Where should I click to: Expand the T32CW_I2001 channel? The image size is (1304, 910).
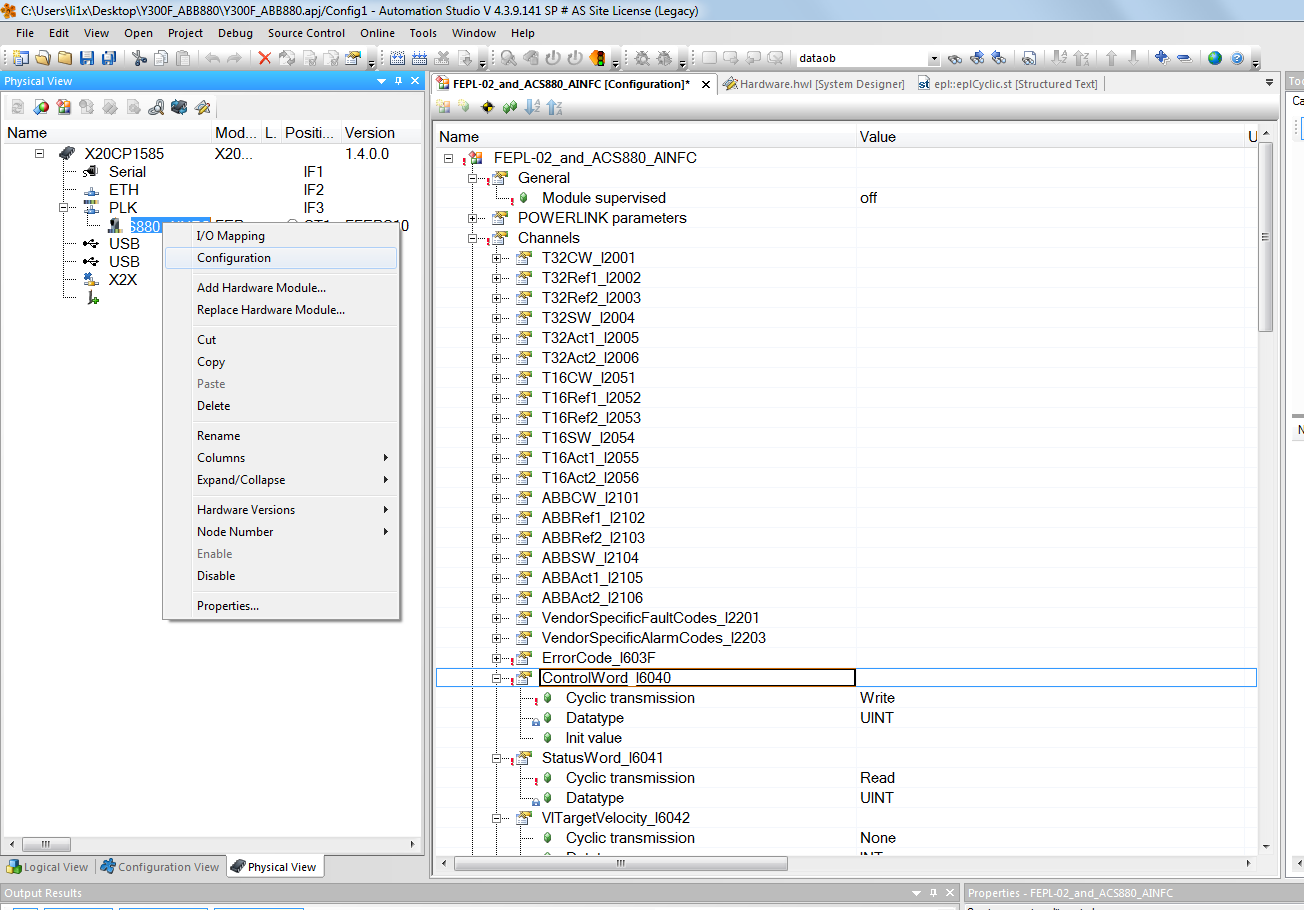click(497, 258)
